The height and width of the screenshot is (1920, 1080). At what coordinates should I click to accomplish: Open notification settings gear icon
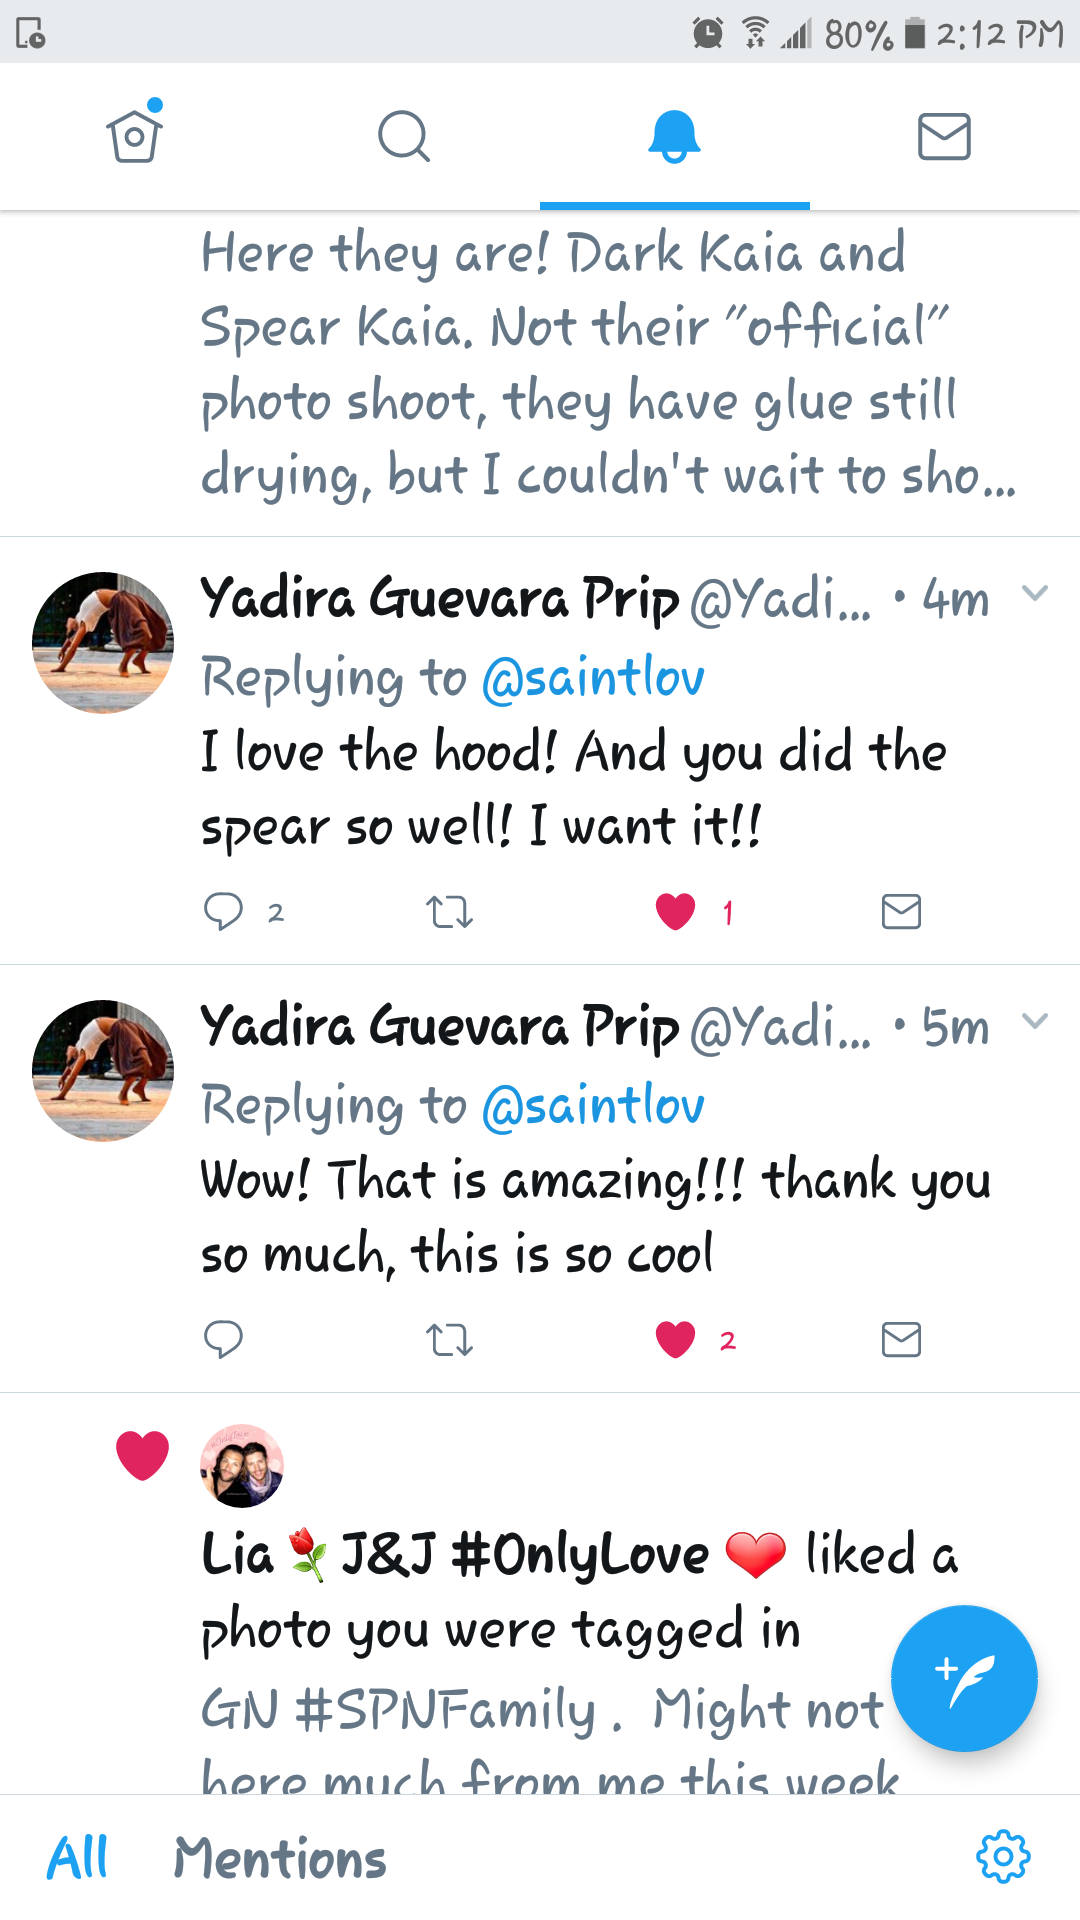(1003, 1857)
